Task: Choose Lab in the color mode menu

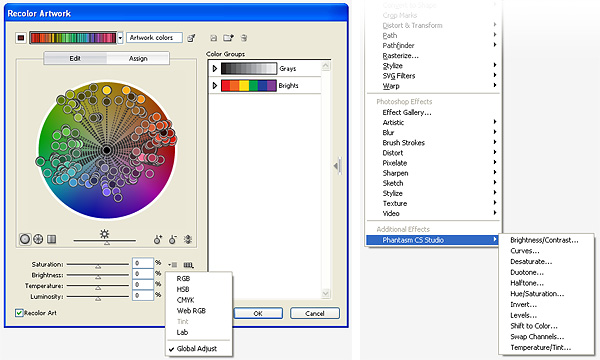Action: pyautogui.click(x=182, y=332)
